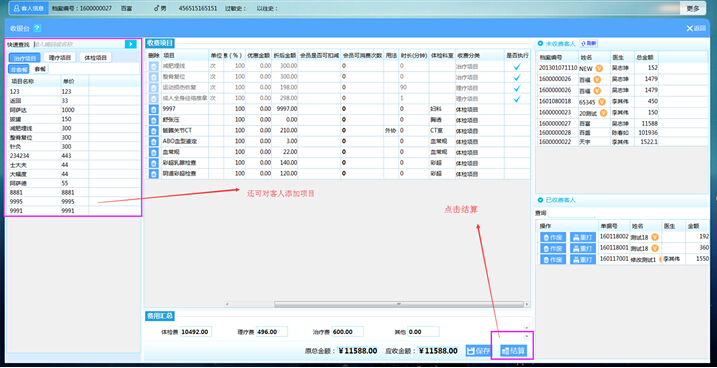Select unpaid customer 1600000027 totaling 11588

(622, 123)
